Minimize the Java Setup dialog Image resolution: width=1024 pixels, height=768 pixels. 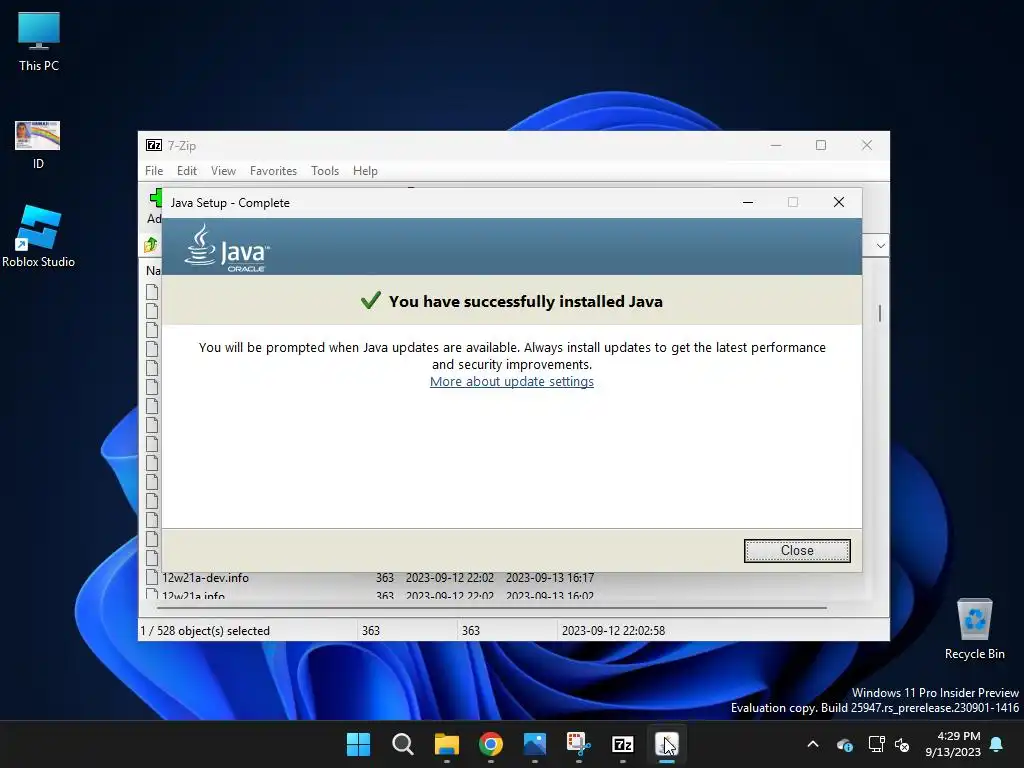(x=748, y=202)
